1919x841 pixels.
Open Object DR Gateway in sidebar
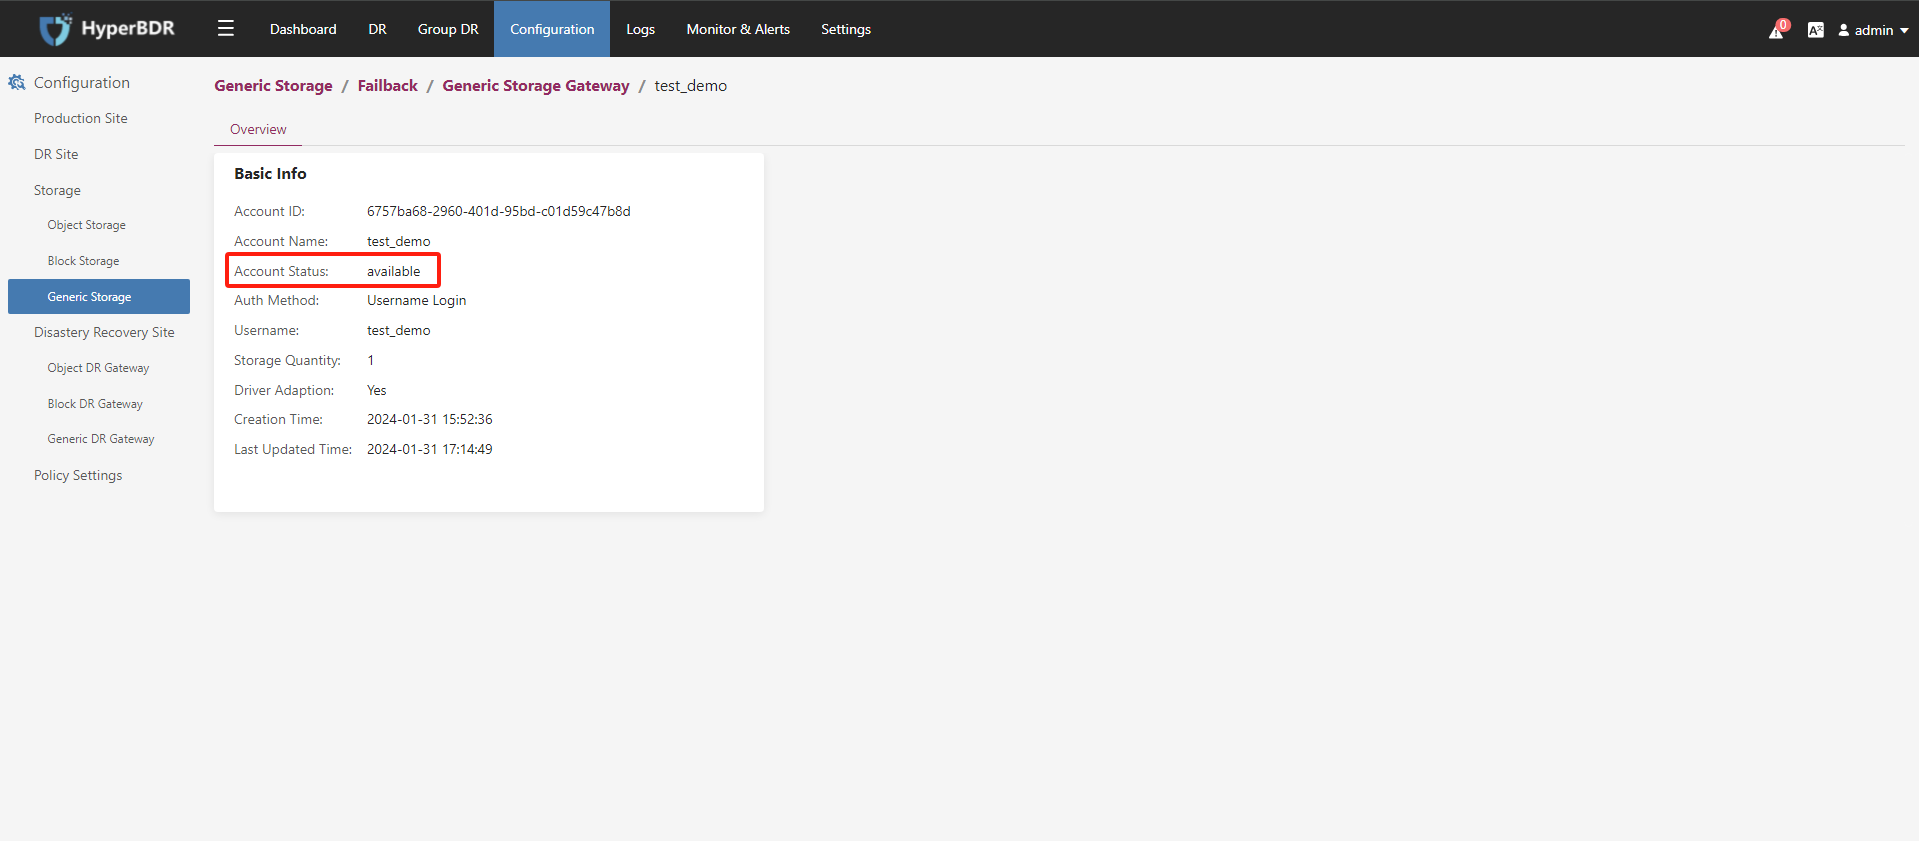click(98, 368)
